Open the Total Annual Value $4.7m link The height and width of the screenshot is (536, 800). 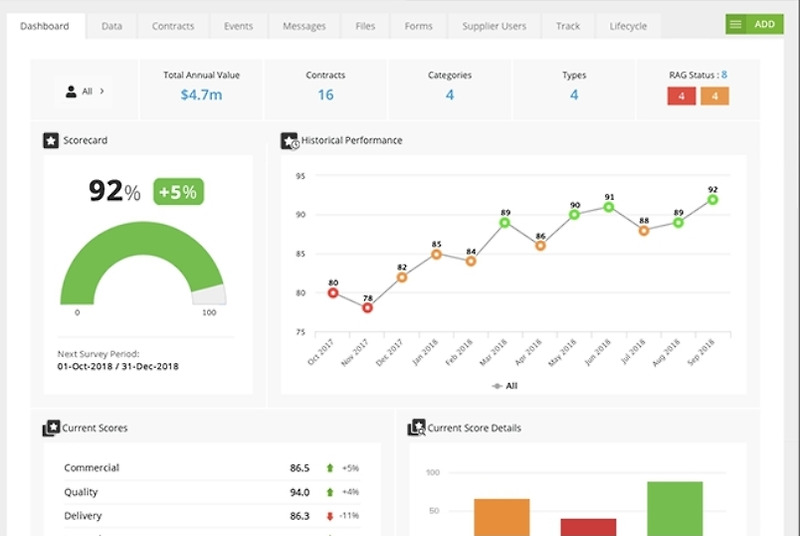[x=201, y=95]
